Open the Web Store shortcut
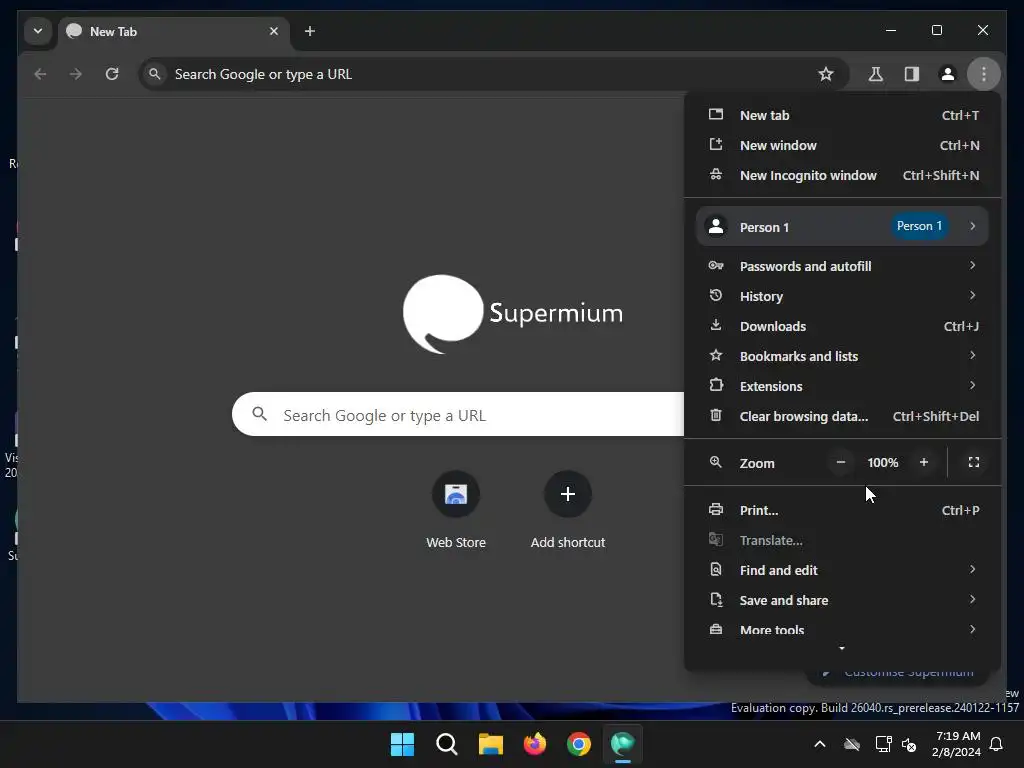The height and width of the screenshot is (768, 1024). point(456,511)
